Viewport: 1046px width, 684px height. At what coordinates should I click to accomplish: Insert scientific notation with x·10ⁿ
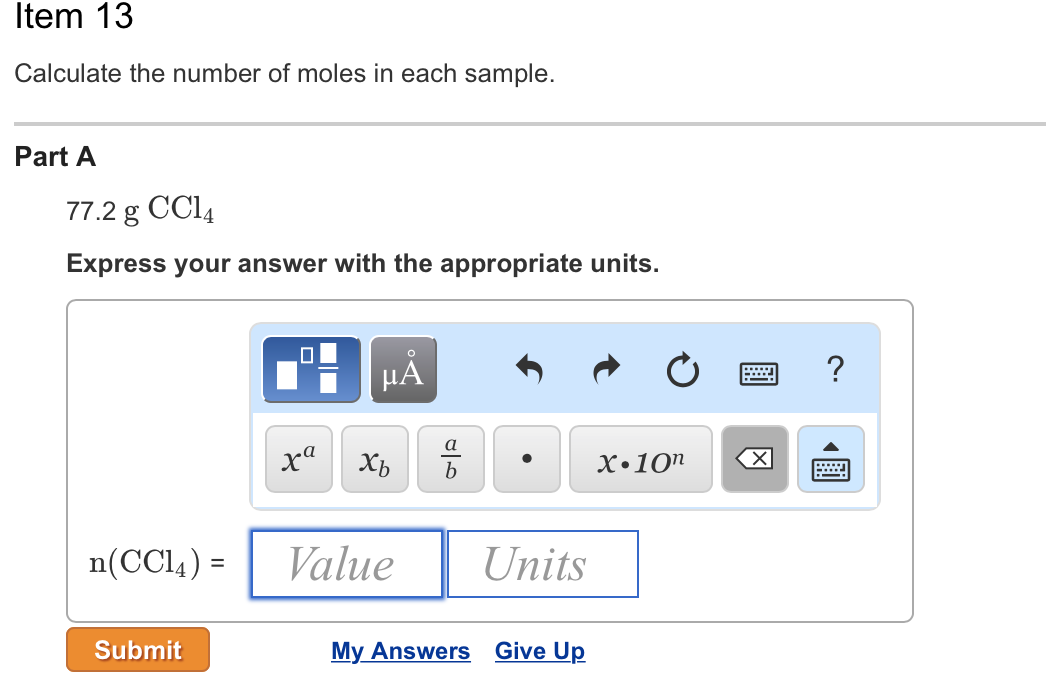[x=641, y=459]
